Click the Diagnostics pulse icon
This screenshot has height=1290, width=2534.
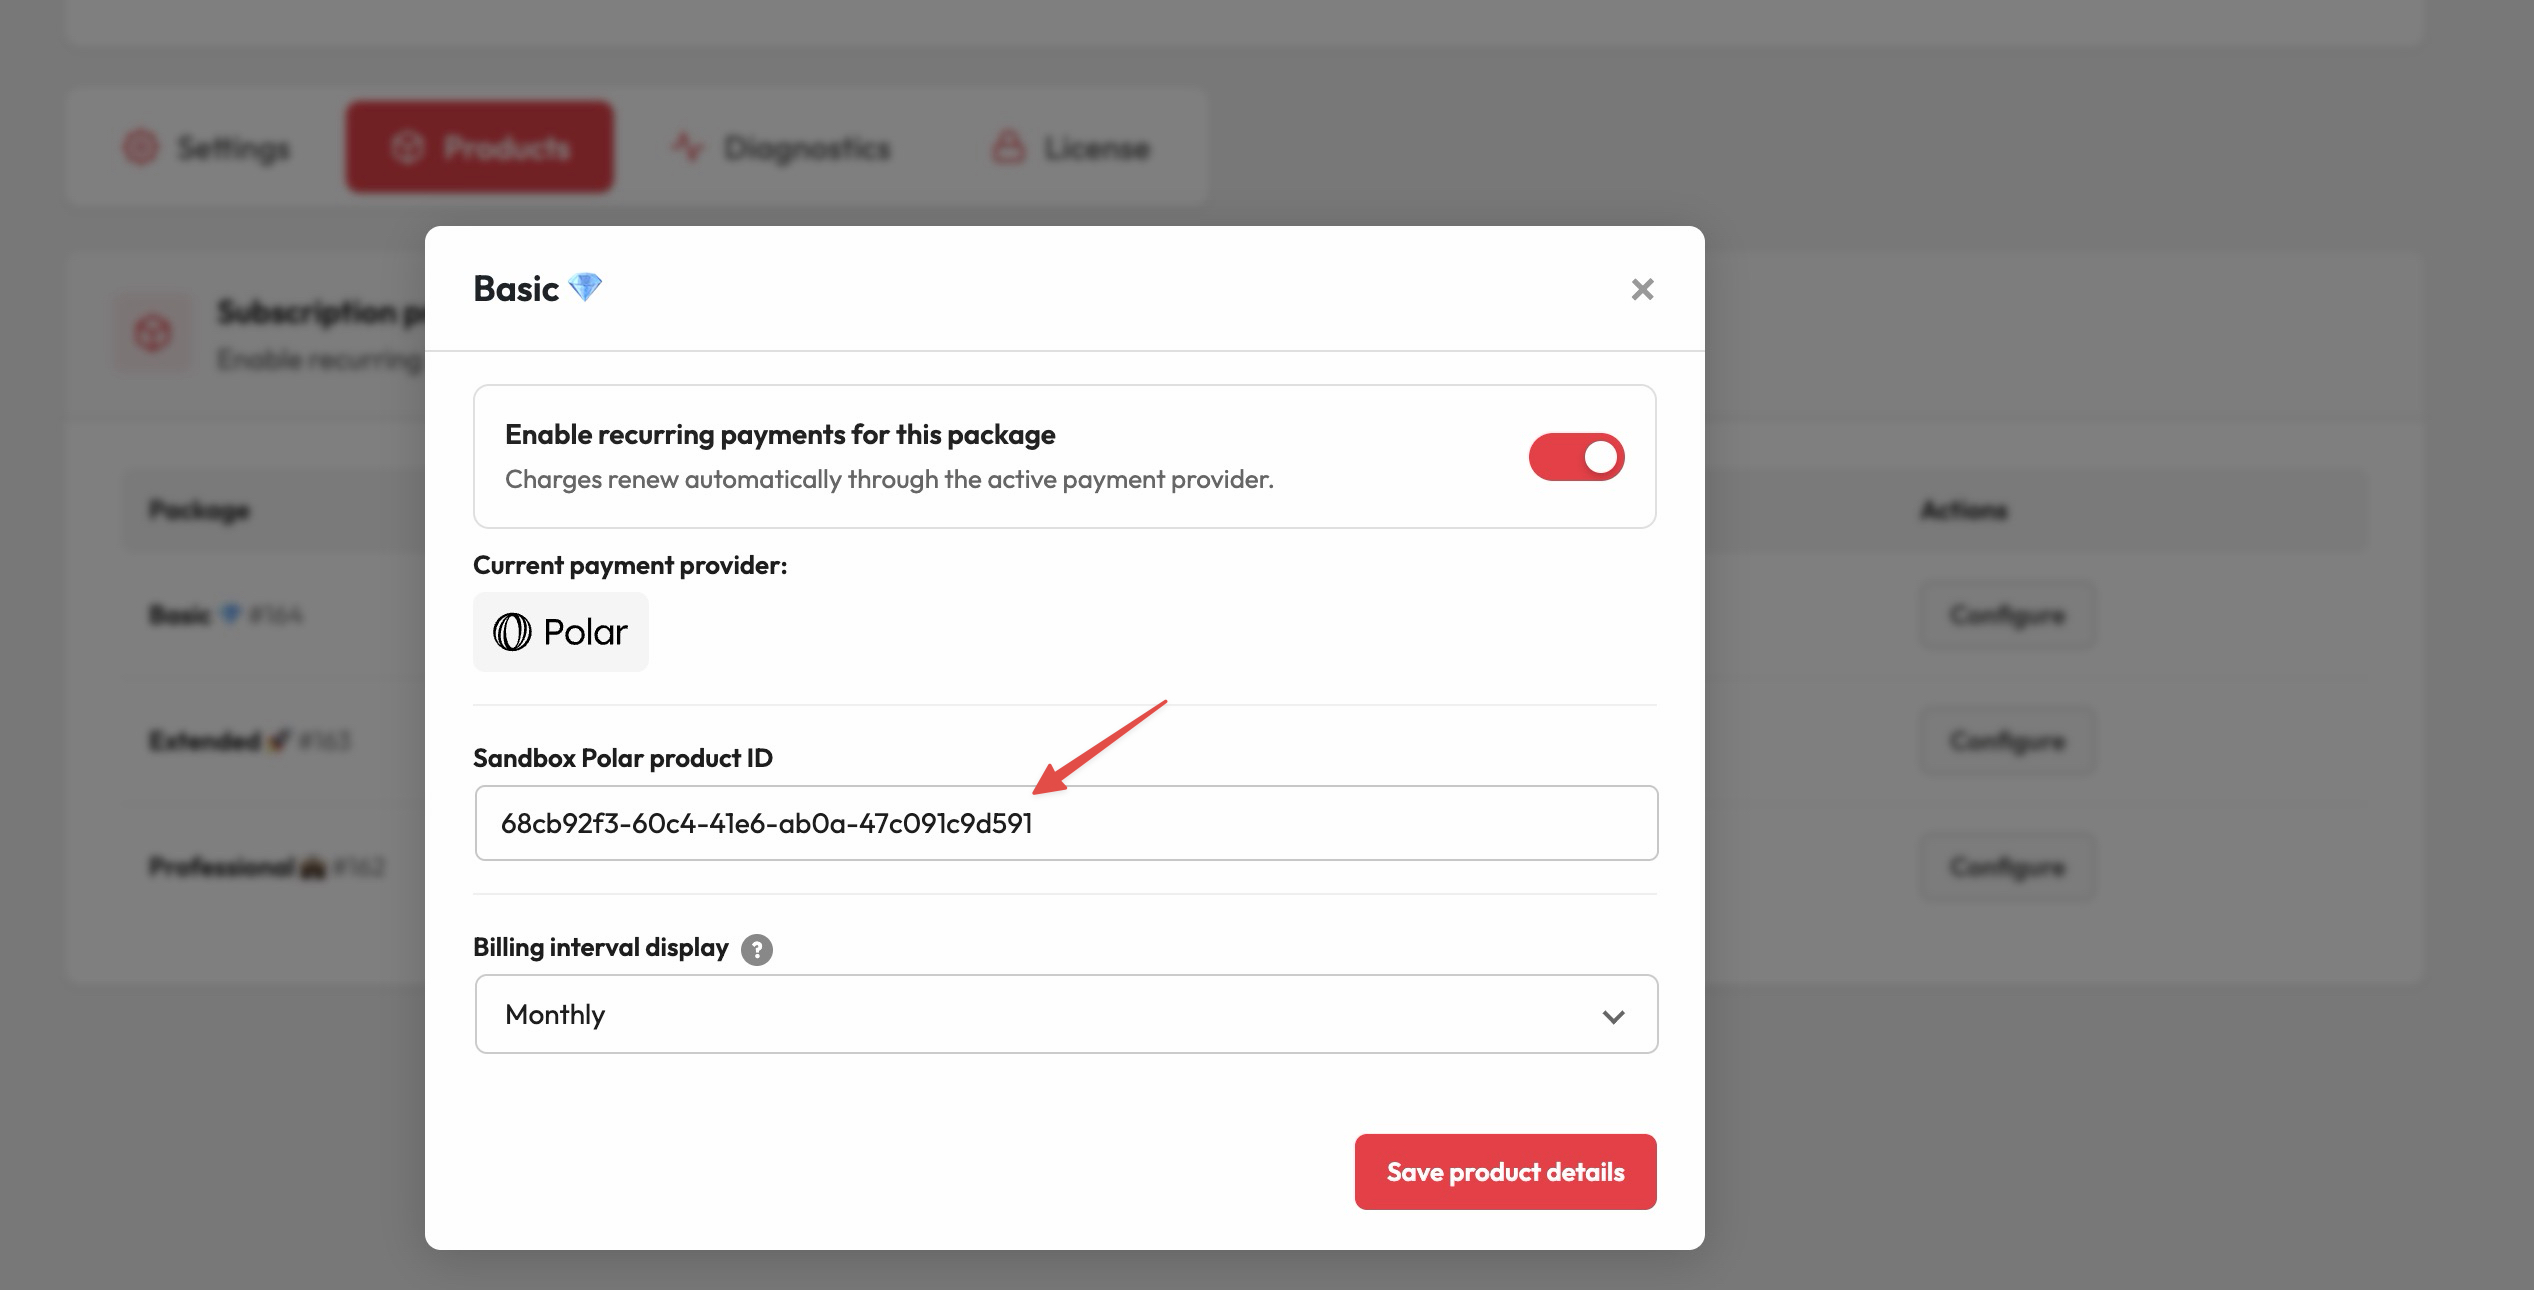(x=688, y=147)
